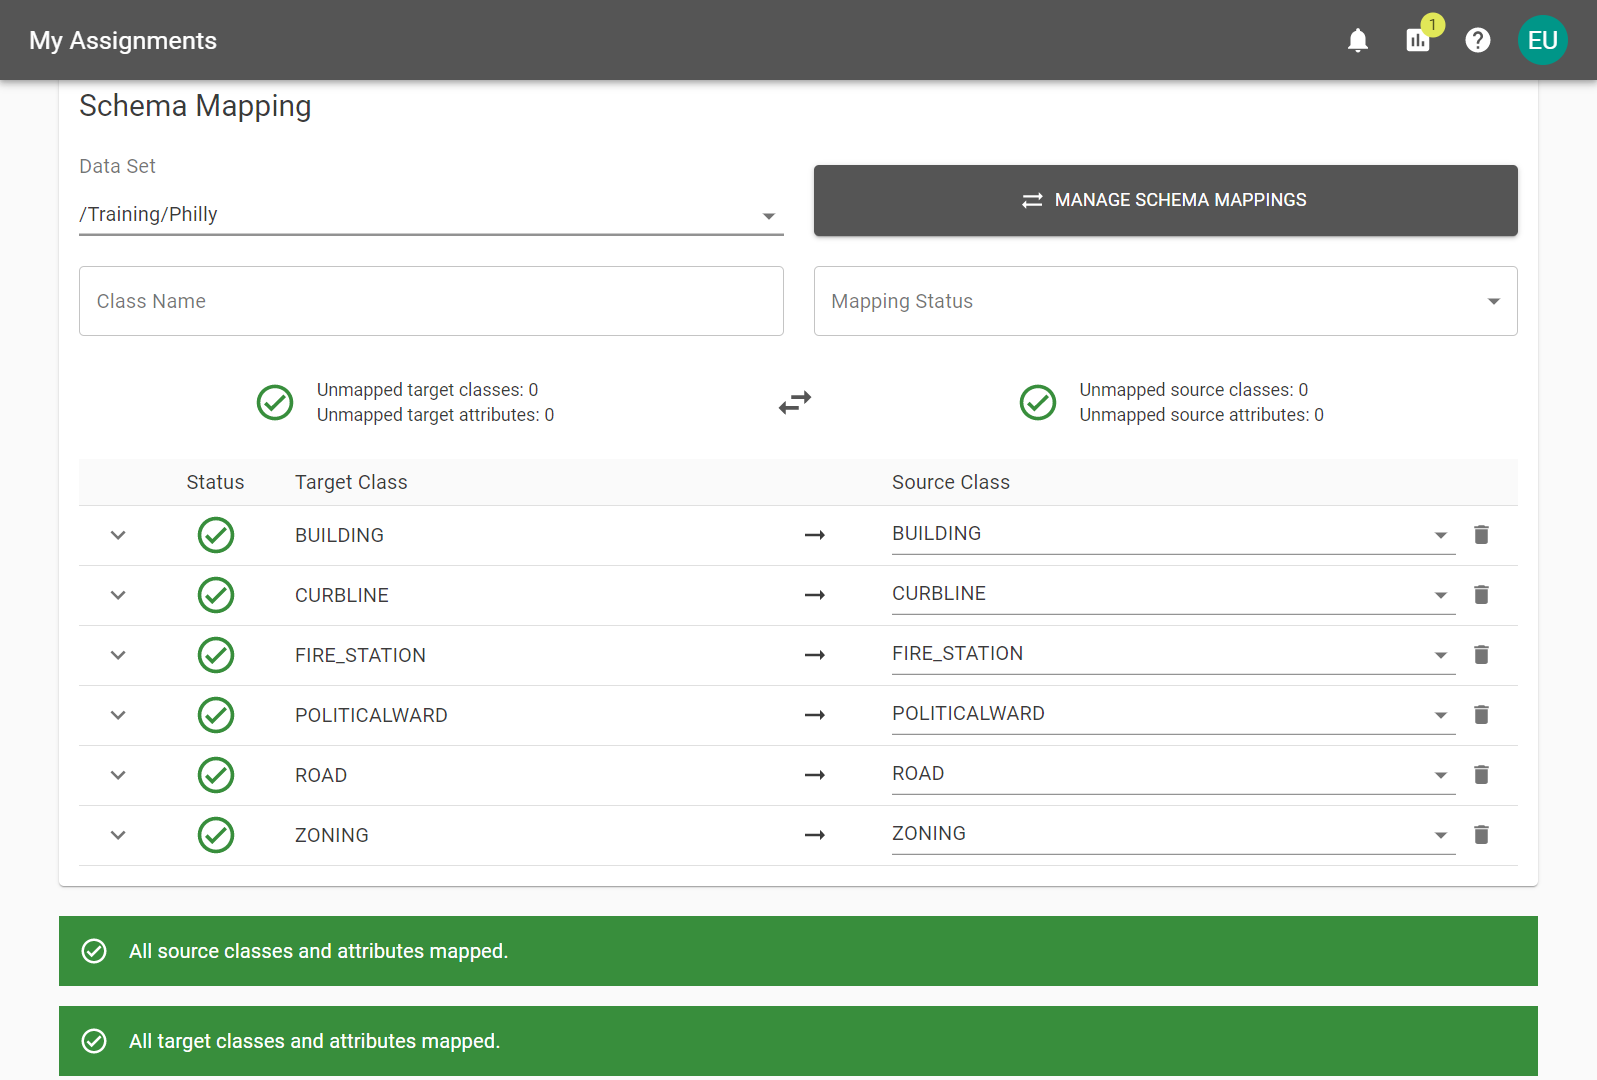This screenshot has height=1080, width=1597.
Task: Delete the BUILDING mapping
Action: pos(1481,535)
